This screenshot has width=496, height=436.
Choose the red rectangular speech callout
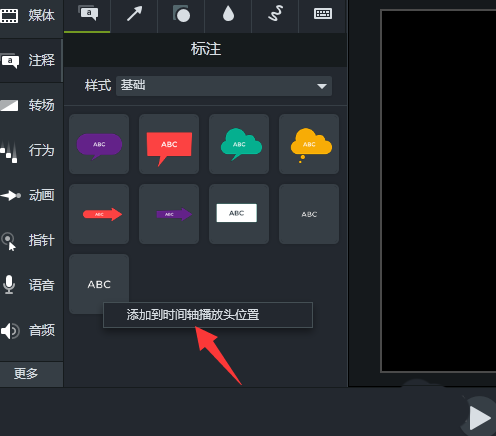click(x=169, y=144)
